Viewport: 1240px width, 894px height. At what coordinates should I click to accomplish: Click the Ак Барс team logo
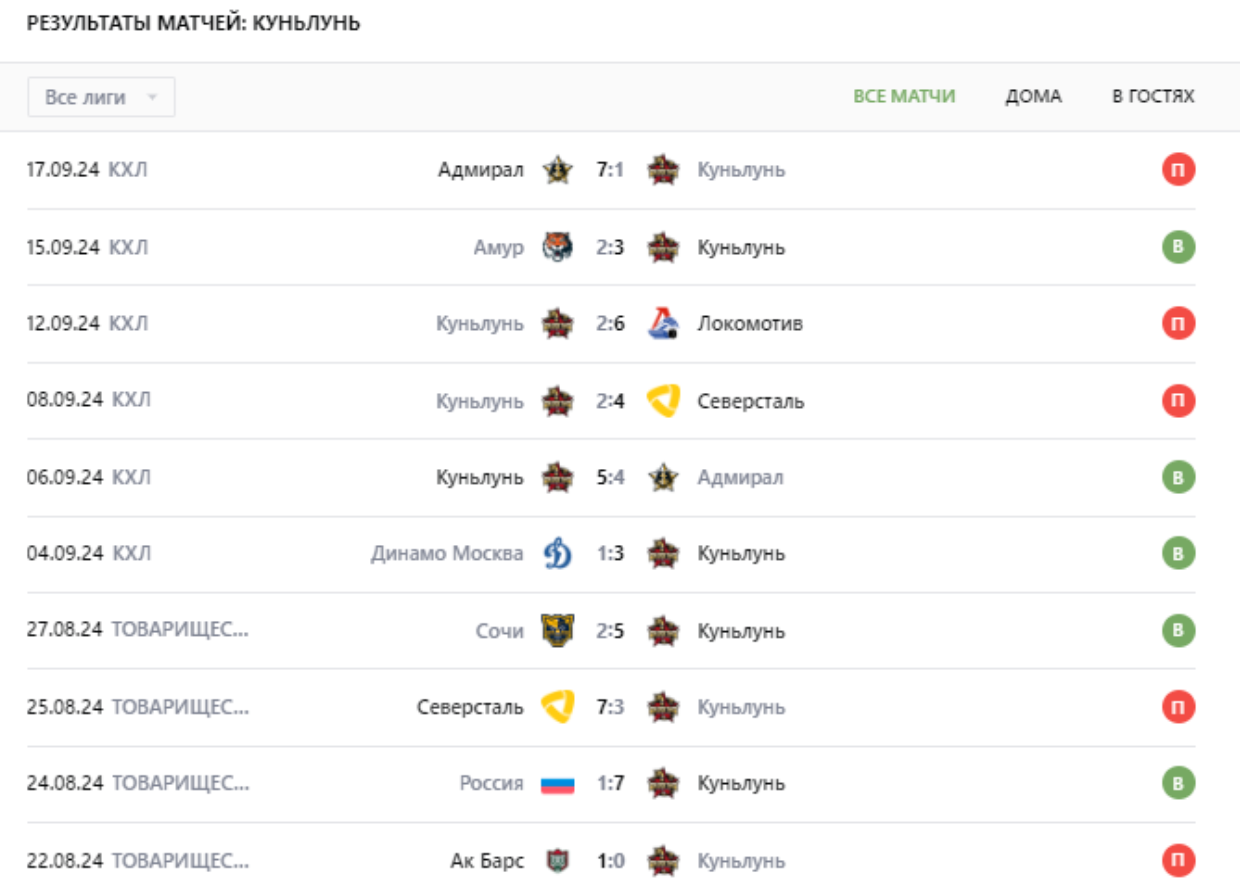click(558, 861)
